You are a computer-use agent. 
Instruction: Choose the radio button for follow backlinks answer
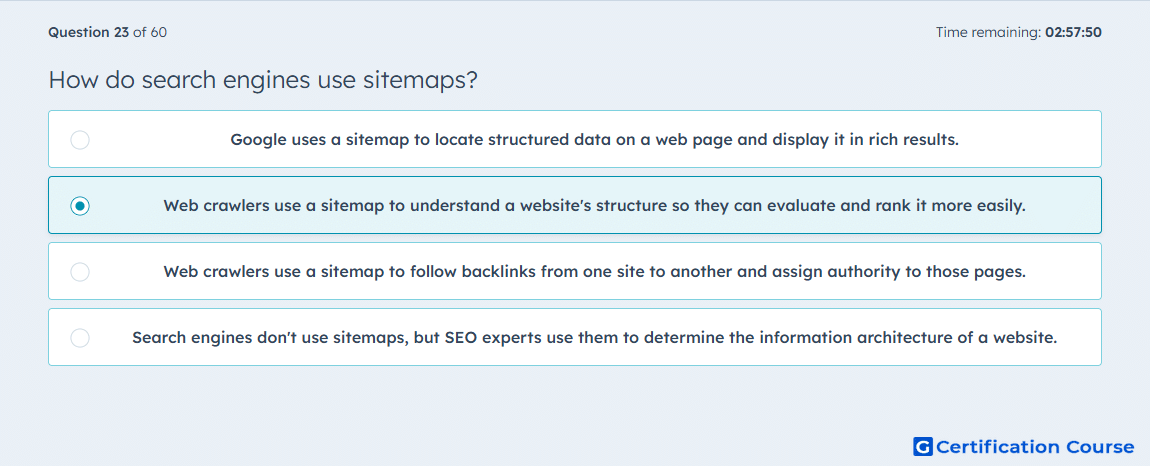tap(80, 272)
